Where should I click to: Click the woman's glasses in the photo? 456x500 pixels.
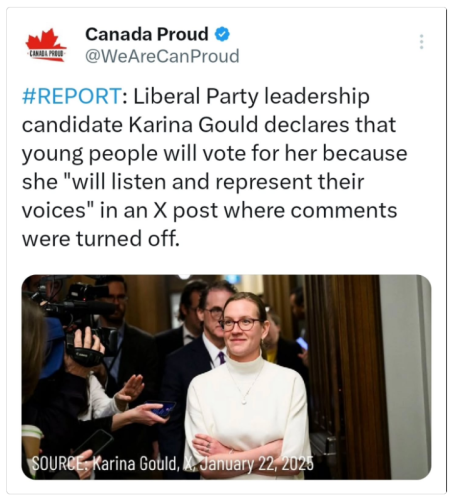[x=240, y=324]
